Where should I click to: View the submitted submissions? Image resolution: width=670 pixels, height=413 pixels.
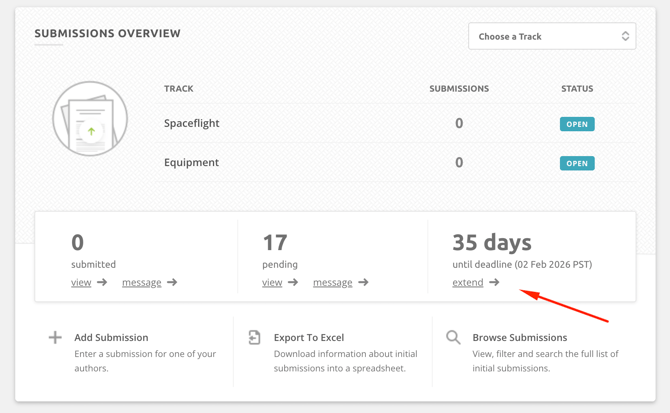81,283
